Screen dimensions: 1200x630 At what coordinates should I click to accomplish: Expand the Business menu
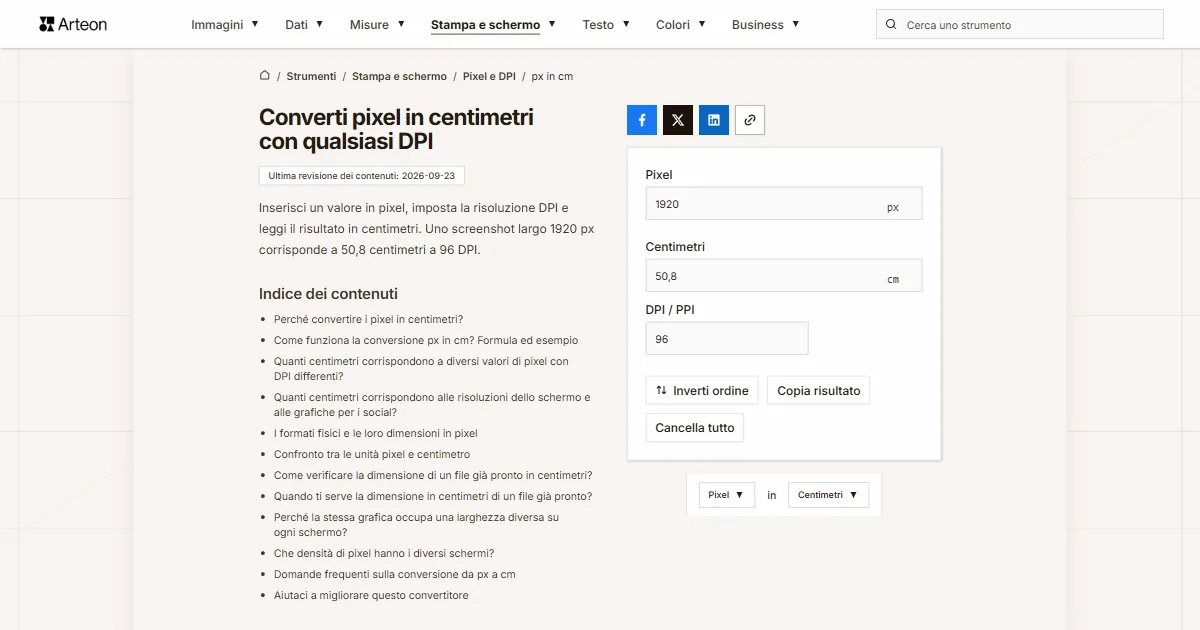(x=765, y=24)
